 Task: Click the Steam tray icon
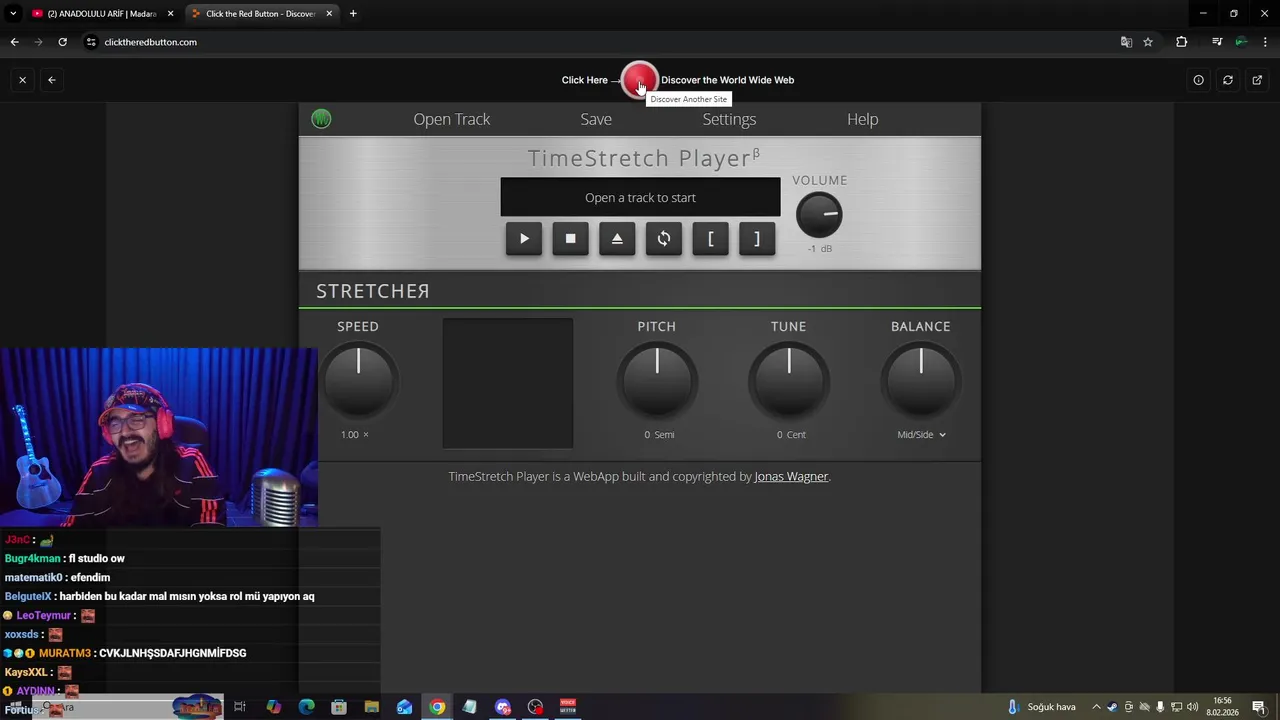[1112, 707]
